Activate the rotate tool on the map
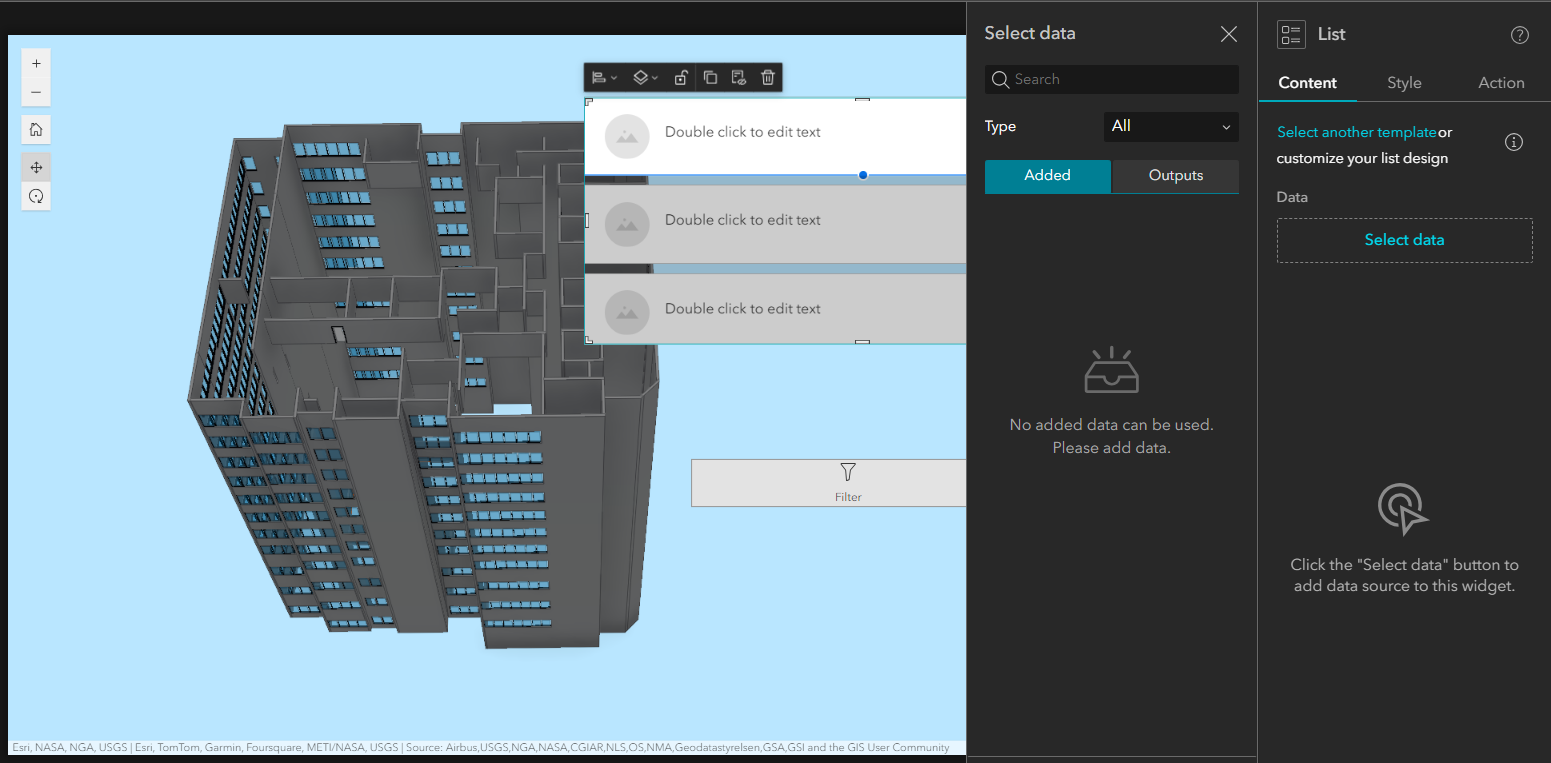Viewport: 1551px width, 763px height. (x=36, y=196)
